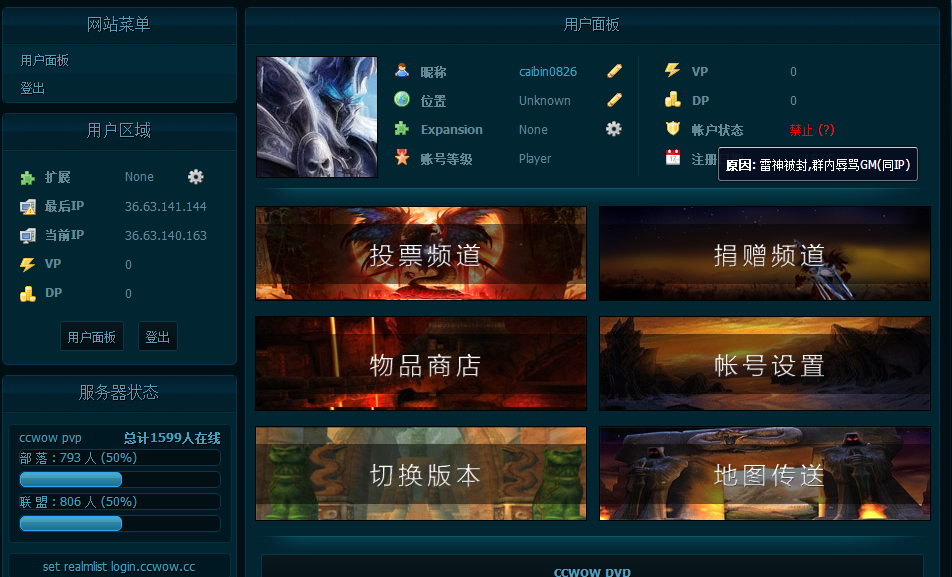Open the 投票频道 voting banner
The image size is (952, 577).
[x=421, y=254]
